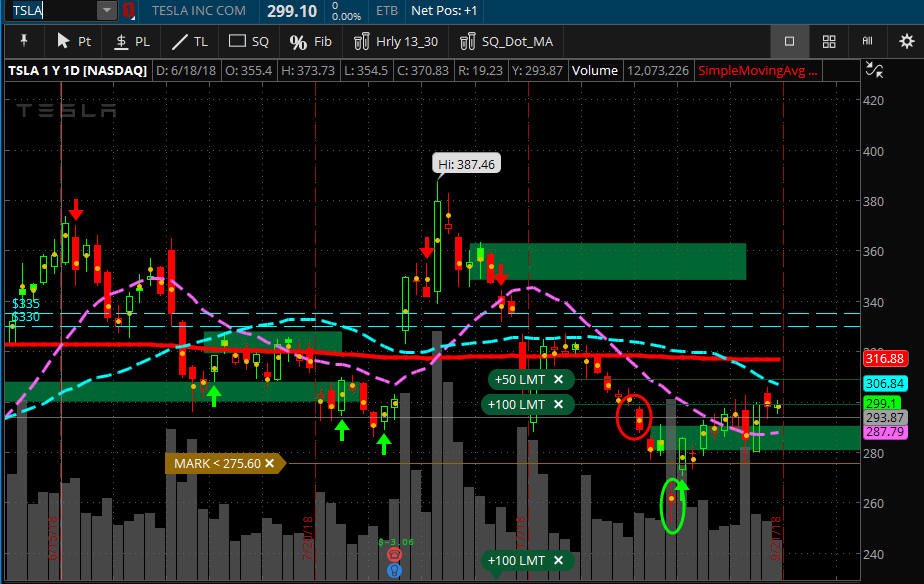Image resolution: width=924 pixels, height=584 pixels.
Task: Click the TSLA 1 Y 1D [NASDAQ] chart title
Action: click(x=77, y=71)
